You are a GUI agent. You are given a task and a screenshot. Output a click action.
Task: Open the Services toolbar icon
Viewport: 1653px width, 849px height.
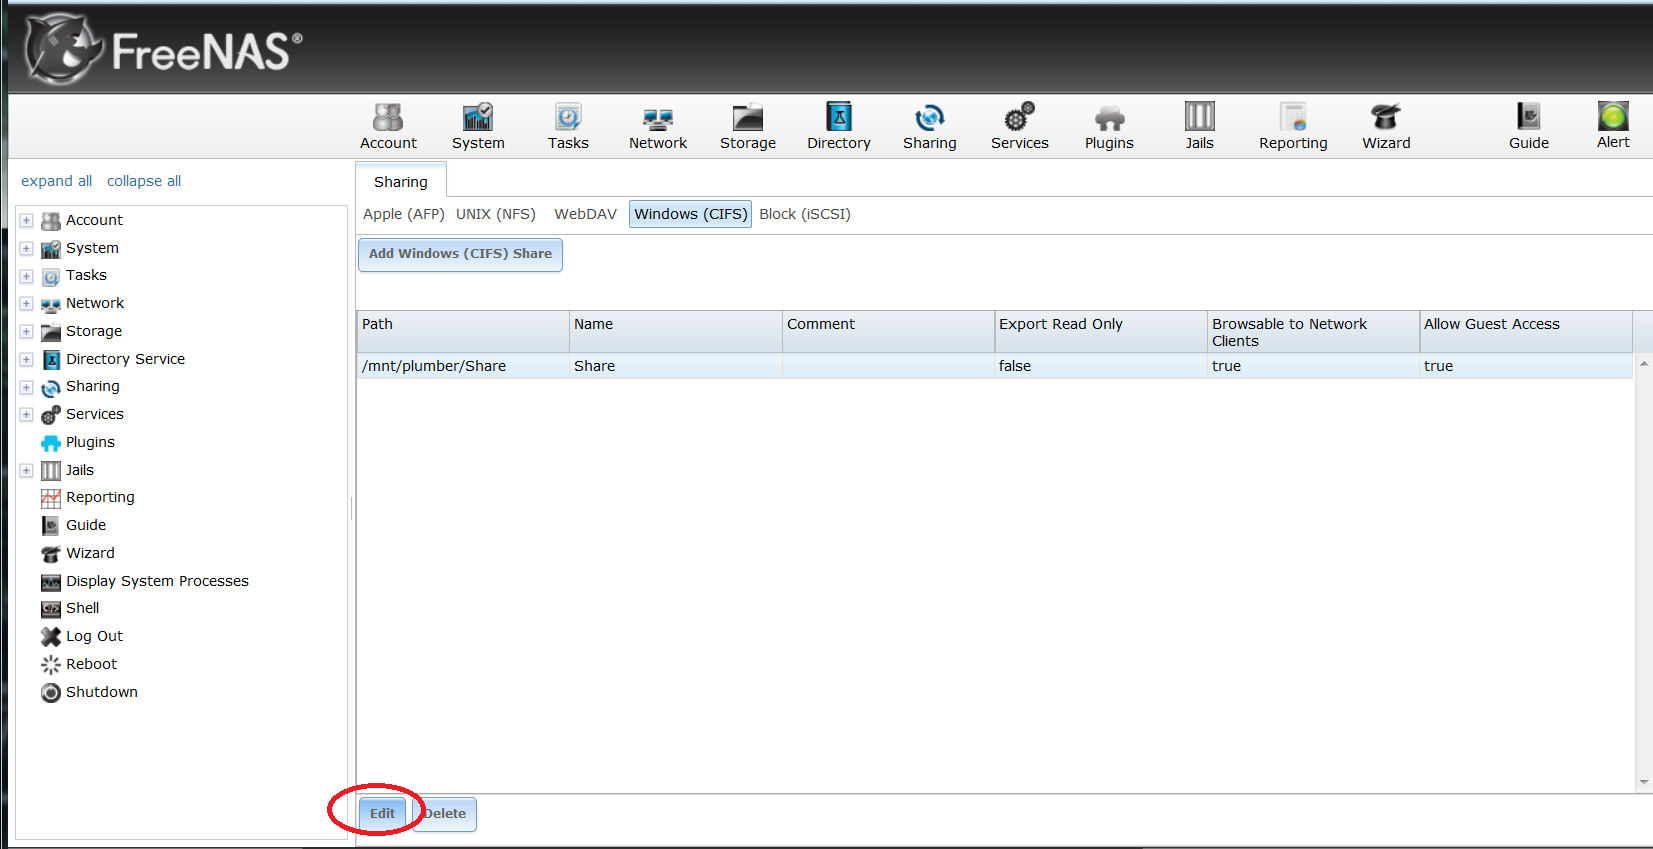[x=1020, y=118]
